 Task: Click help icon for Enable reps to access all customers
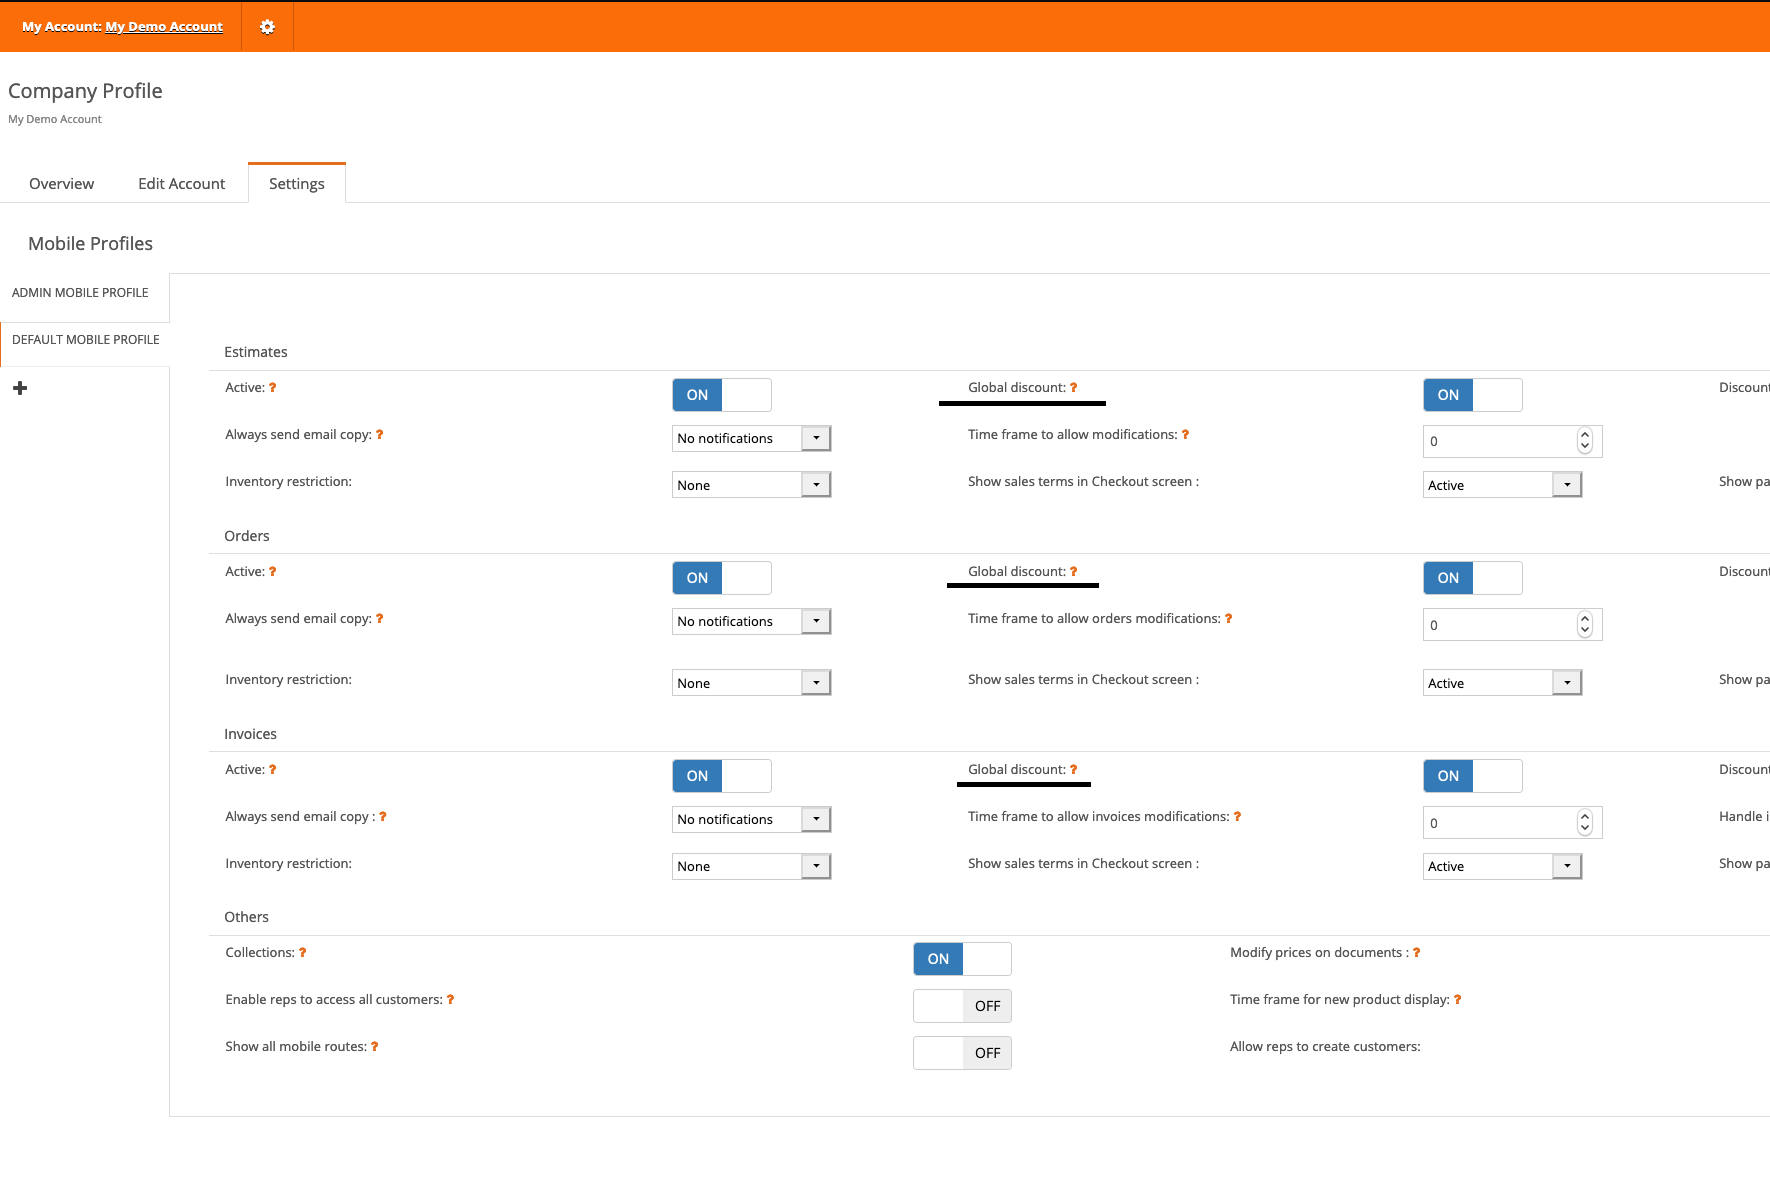pyautogui.click(x=450, y=1000)
